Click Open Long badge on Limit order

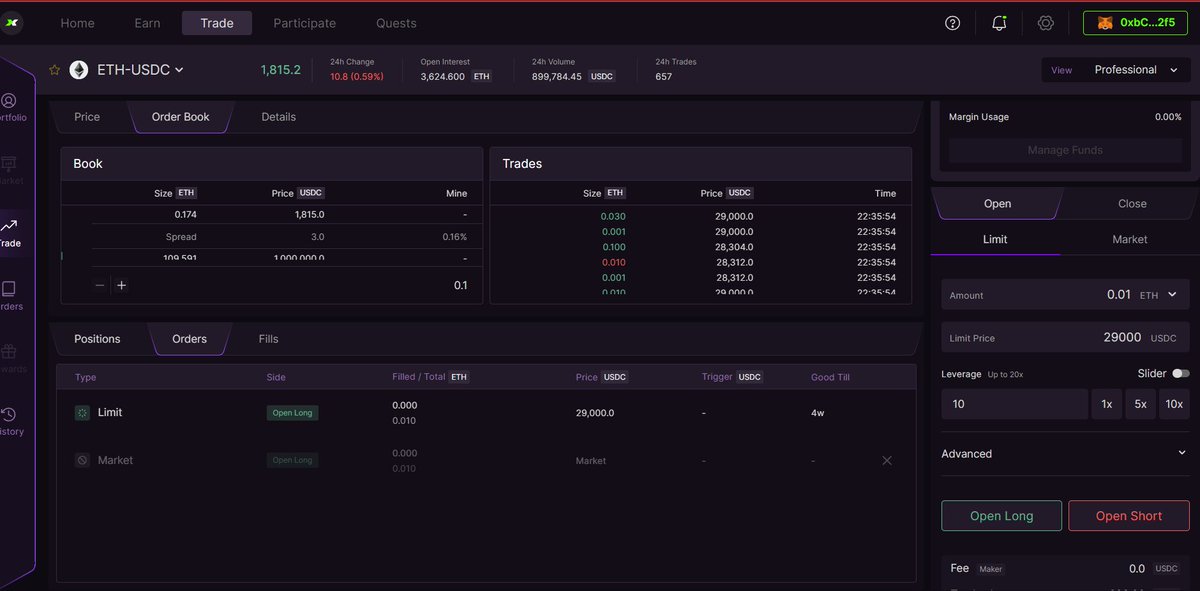(x=292, y=413)
